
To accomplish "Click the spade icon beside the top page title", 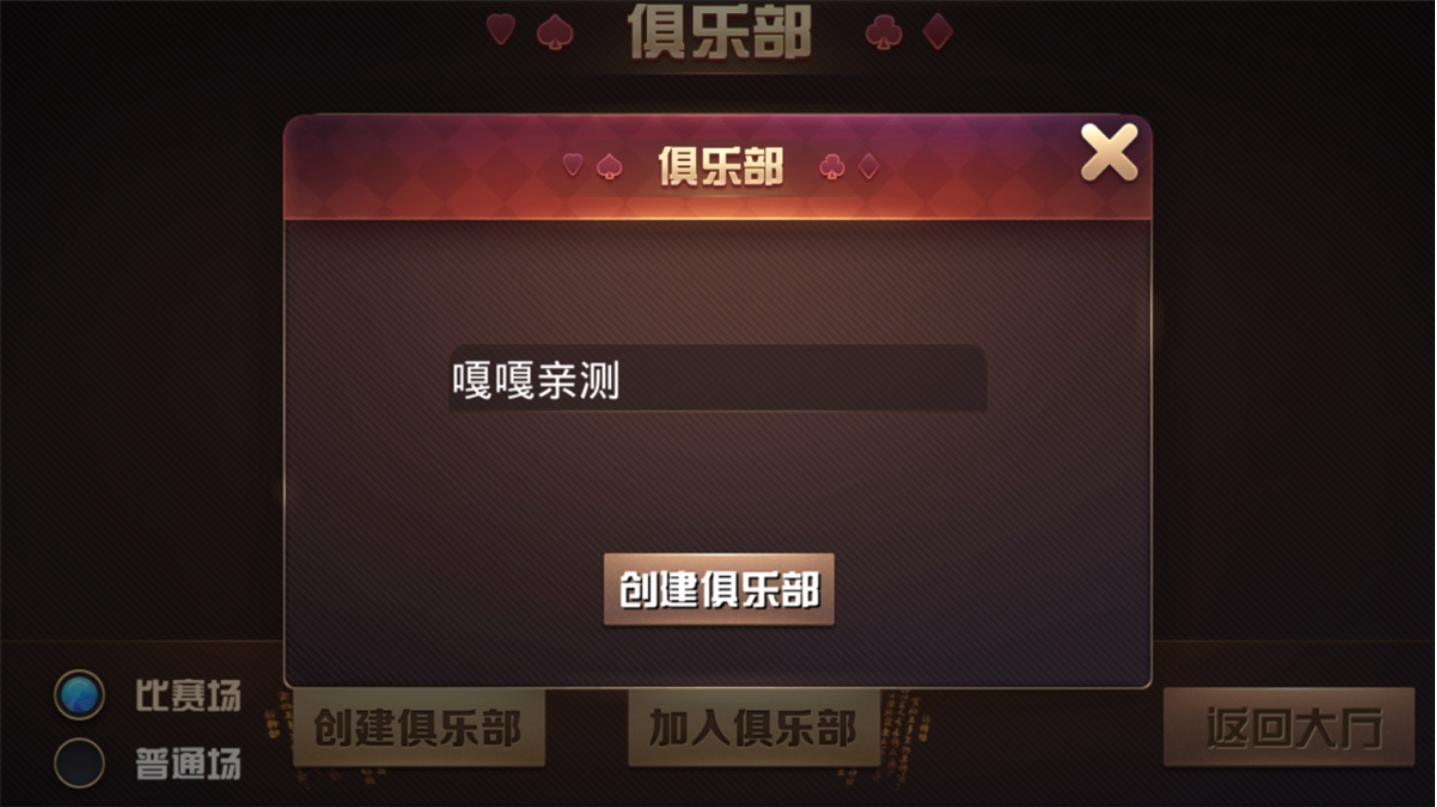I will [555, 32].
